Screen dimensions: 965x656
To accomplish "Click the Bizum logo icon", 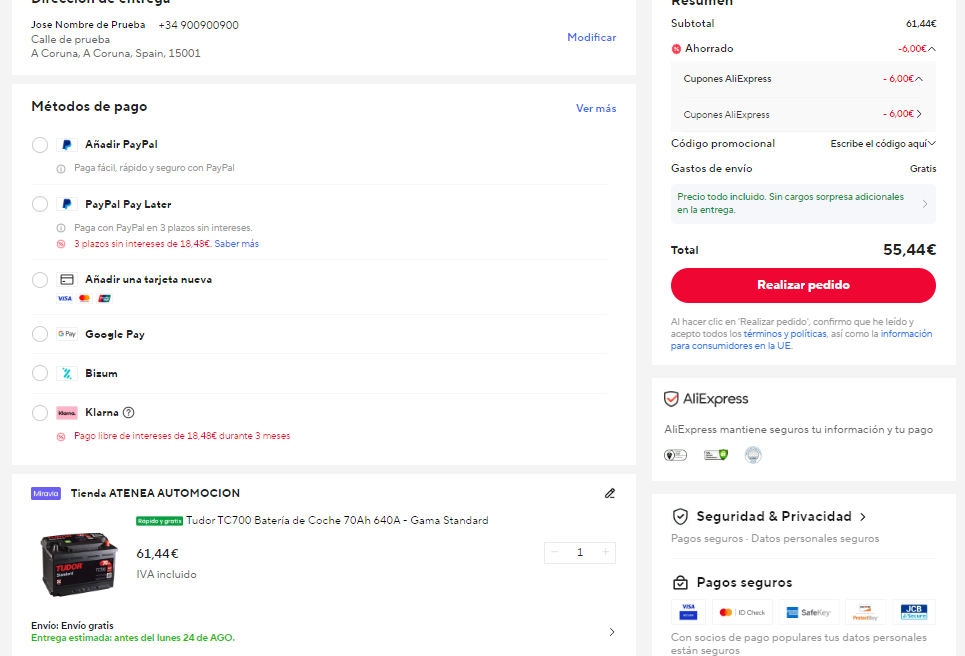I will (67, 373).
